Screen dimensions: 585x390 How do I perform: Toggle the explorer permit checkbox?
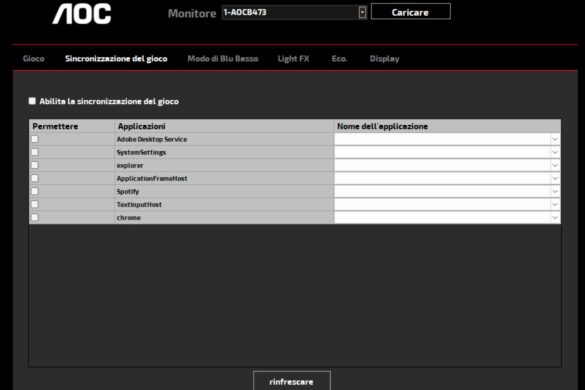click(35, 165)
